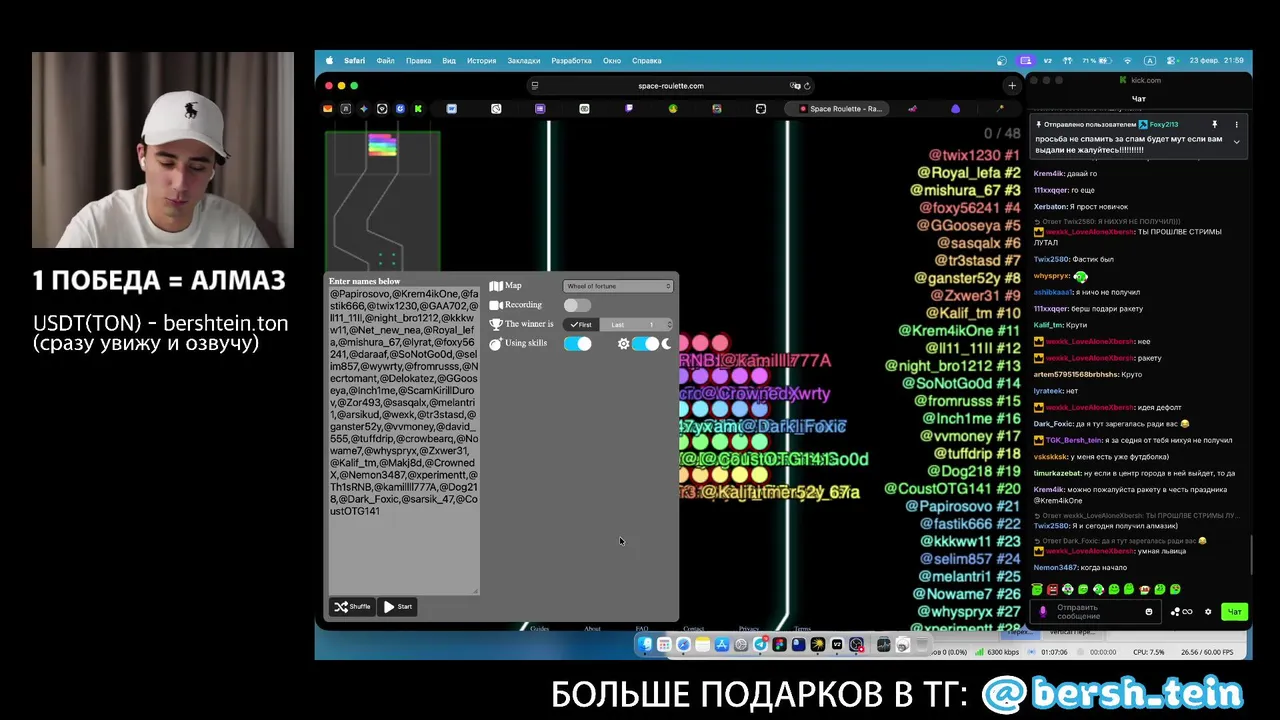Click the trophy icon next to The winner is
The width and height of the screenshot is (1280, 720).
(495, 324)
